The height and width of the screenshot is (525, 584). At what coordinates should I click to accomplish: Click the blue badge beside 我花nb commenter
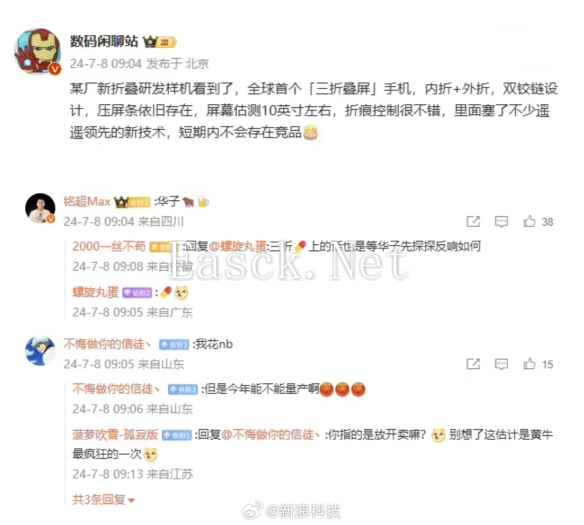coord(174,345)
